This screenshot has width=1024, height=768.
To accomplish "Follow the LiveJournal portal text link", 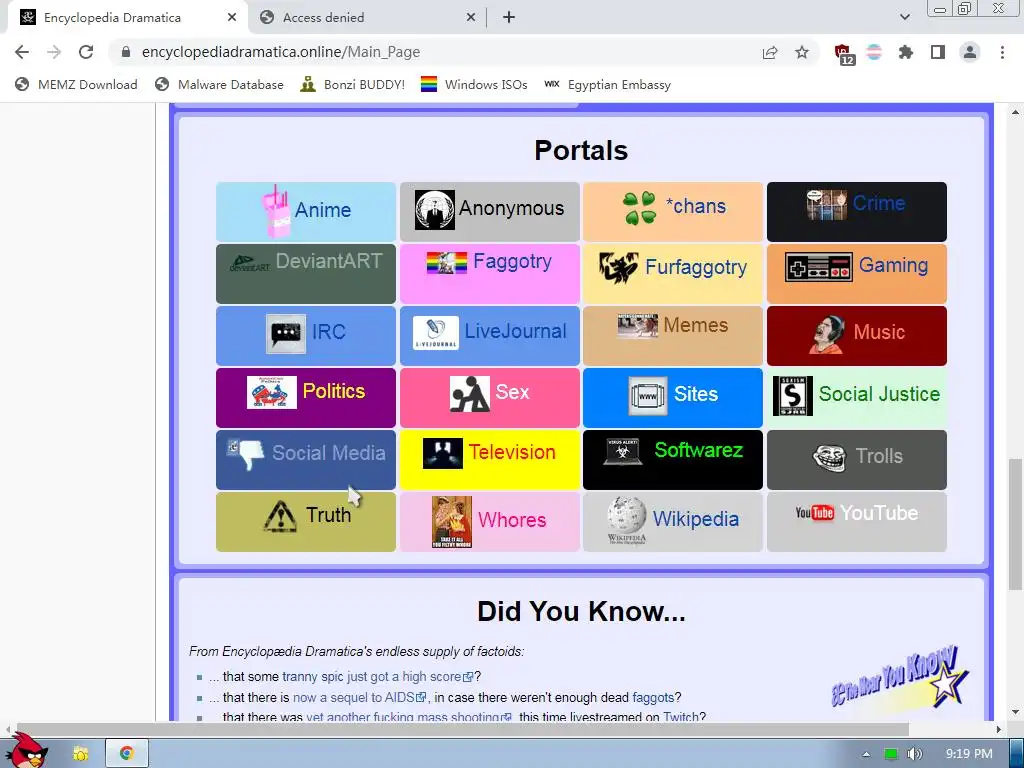I will click(x=515, y=331).
